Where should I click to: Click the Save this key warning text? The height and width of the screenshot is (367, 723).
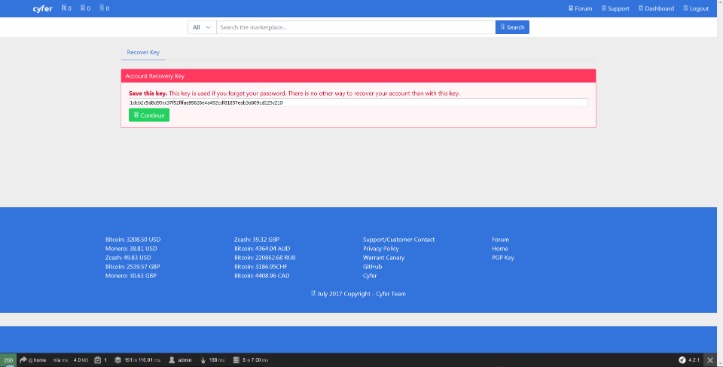pyautogui.click(x=294, y=93)
